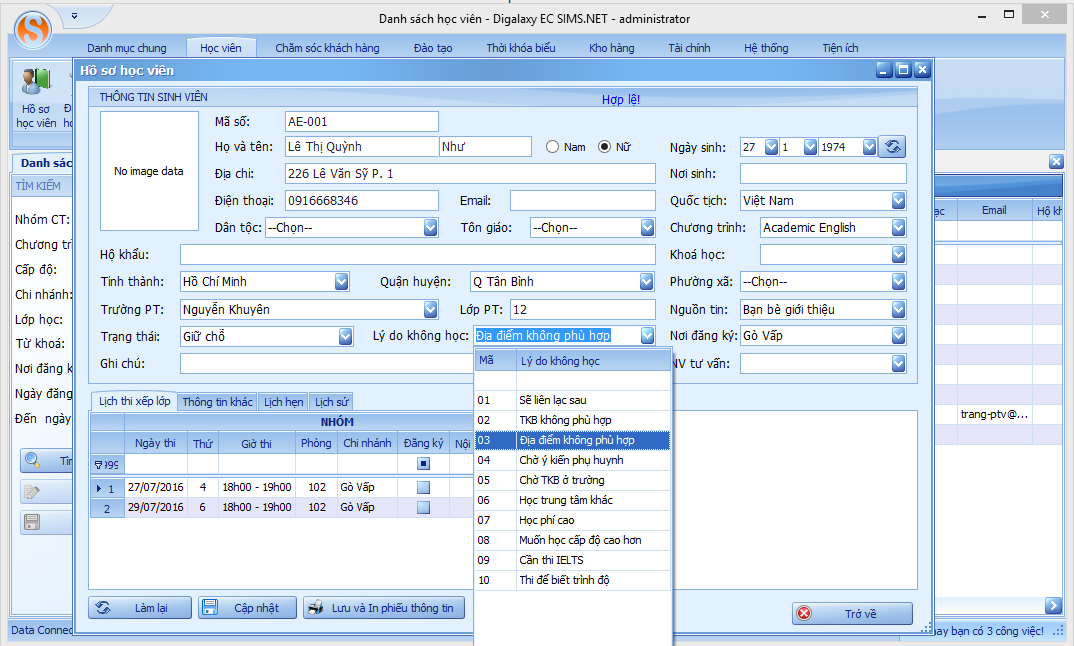Image resolution: width=1074 pixels, height=646 pixels.
Task: Expand the Nguồn tin dropdown
Action: pos(897,310)
